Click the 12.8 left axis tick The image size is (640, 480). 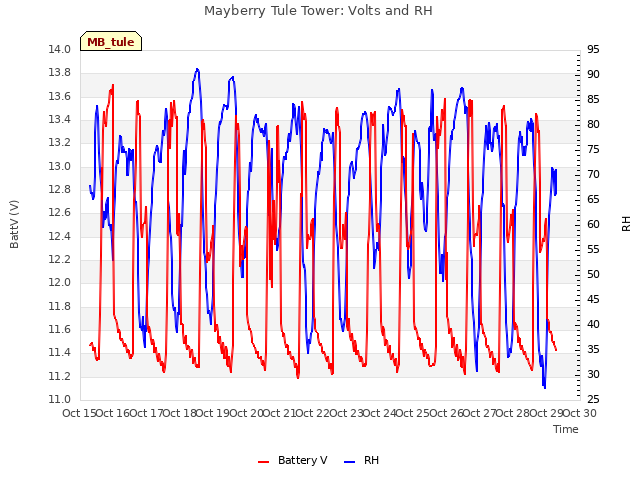coord(60,189)
